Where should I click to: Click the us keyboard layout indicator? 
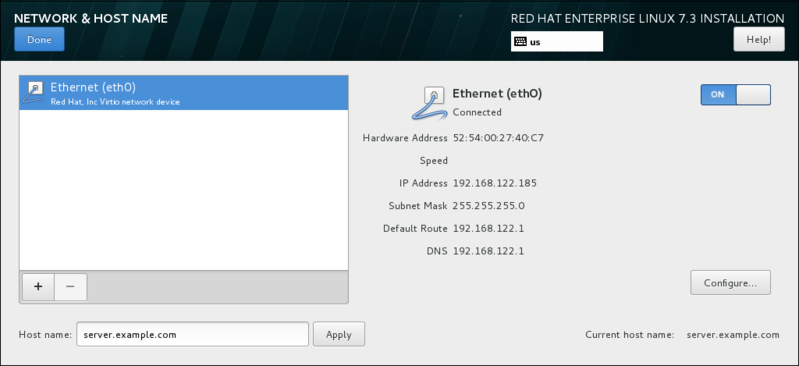point(557,42)
